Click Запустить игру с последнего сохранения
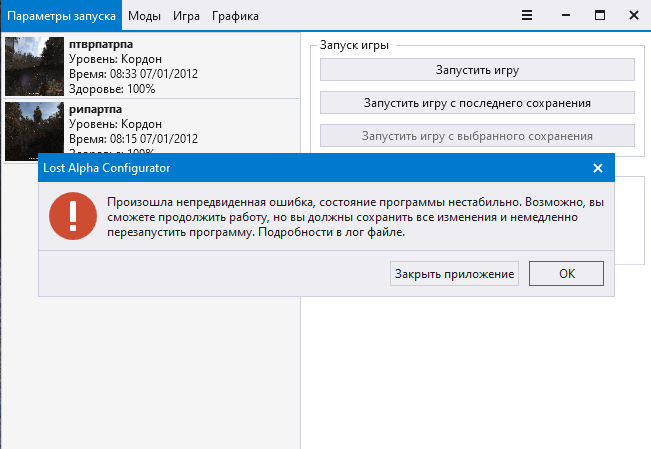 click(x=477, y=103)
